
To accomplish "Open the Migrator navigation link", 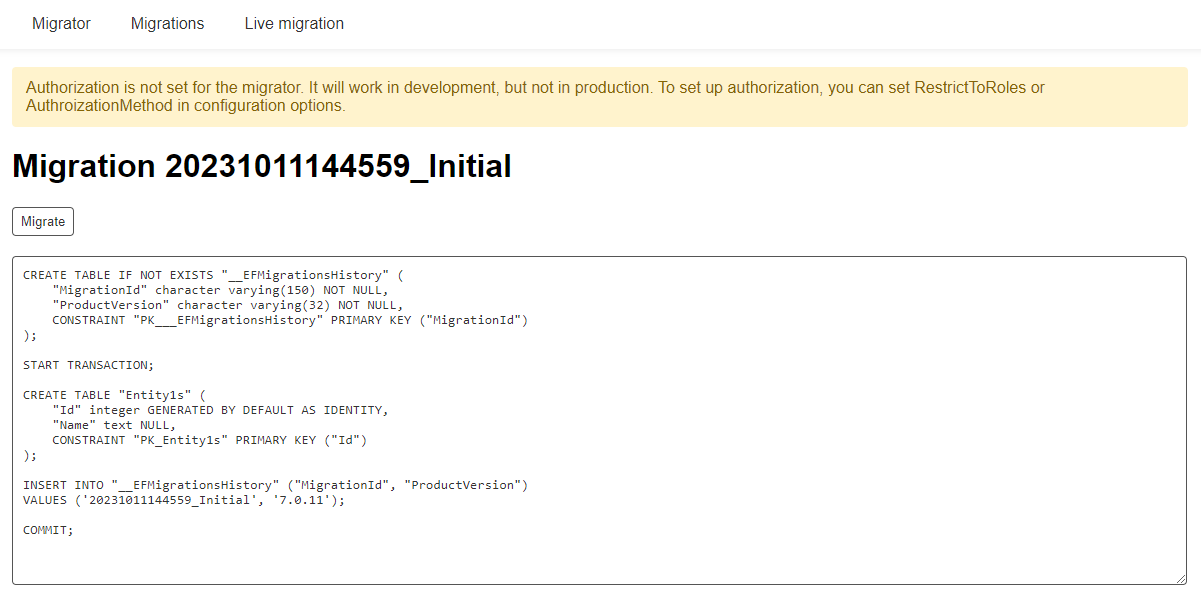I will coord(61,24).
